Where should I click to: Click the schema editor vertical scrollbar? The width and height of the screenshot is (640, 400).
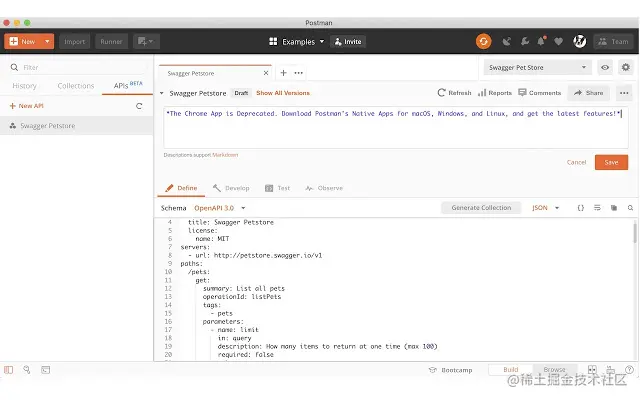(635, 233)
